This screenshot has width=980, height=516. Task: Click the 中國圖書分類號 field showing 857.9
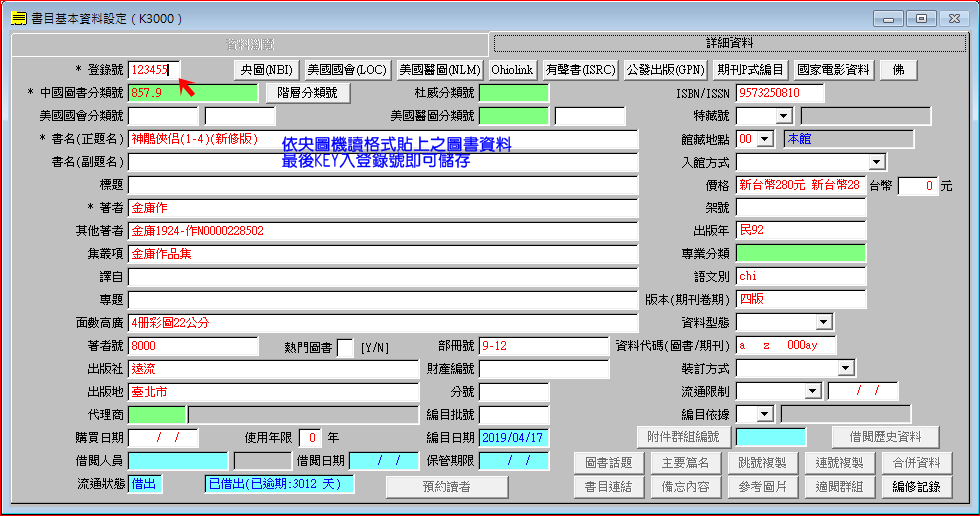click(192, 93)
